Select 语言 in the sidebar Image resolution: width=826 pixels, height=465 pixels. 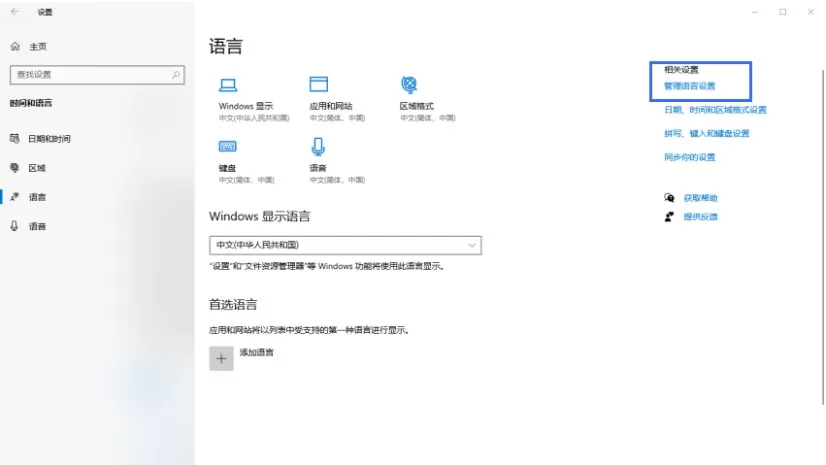37,197
